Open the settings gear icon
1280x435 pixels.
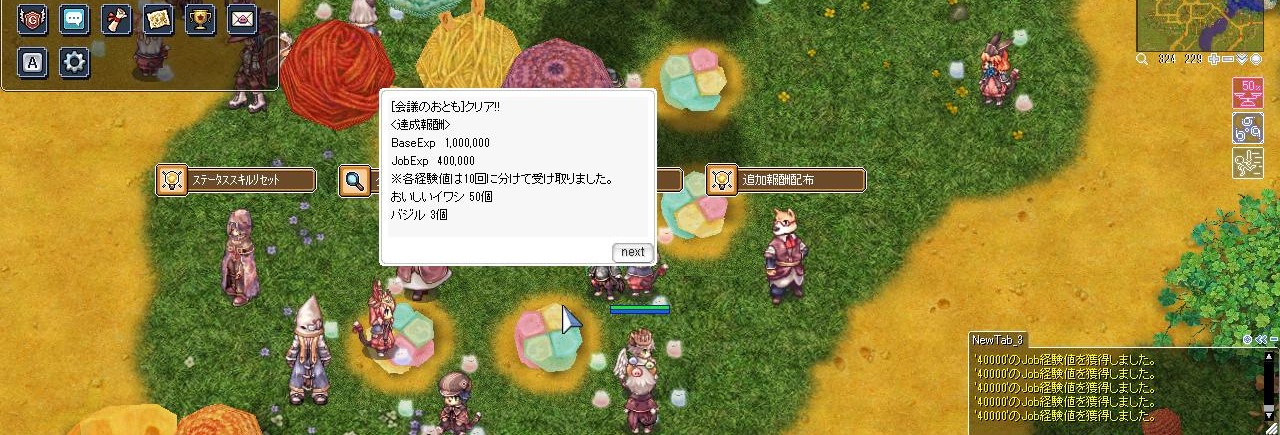[x=74, y=62]
